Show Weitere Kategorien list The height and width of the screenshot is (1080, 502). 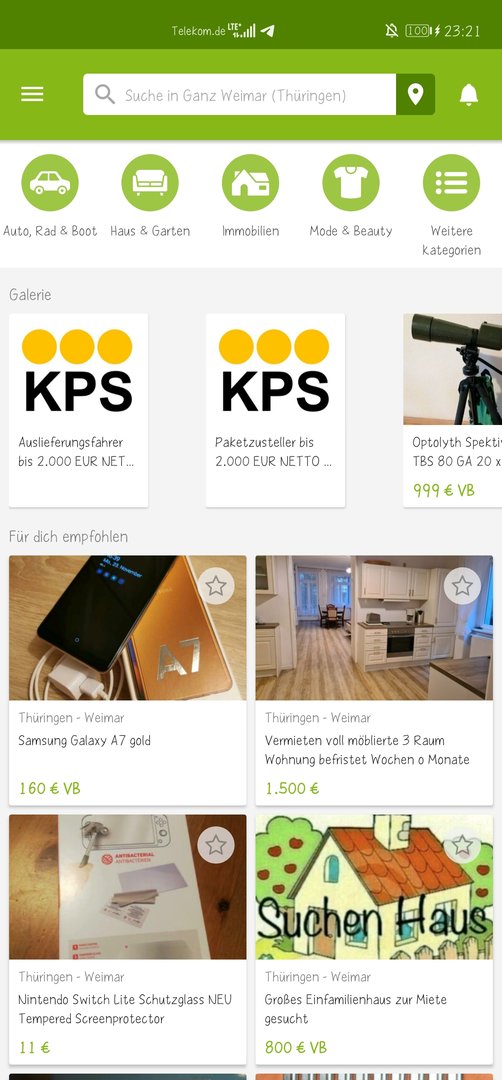451,205
